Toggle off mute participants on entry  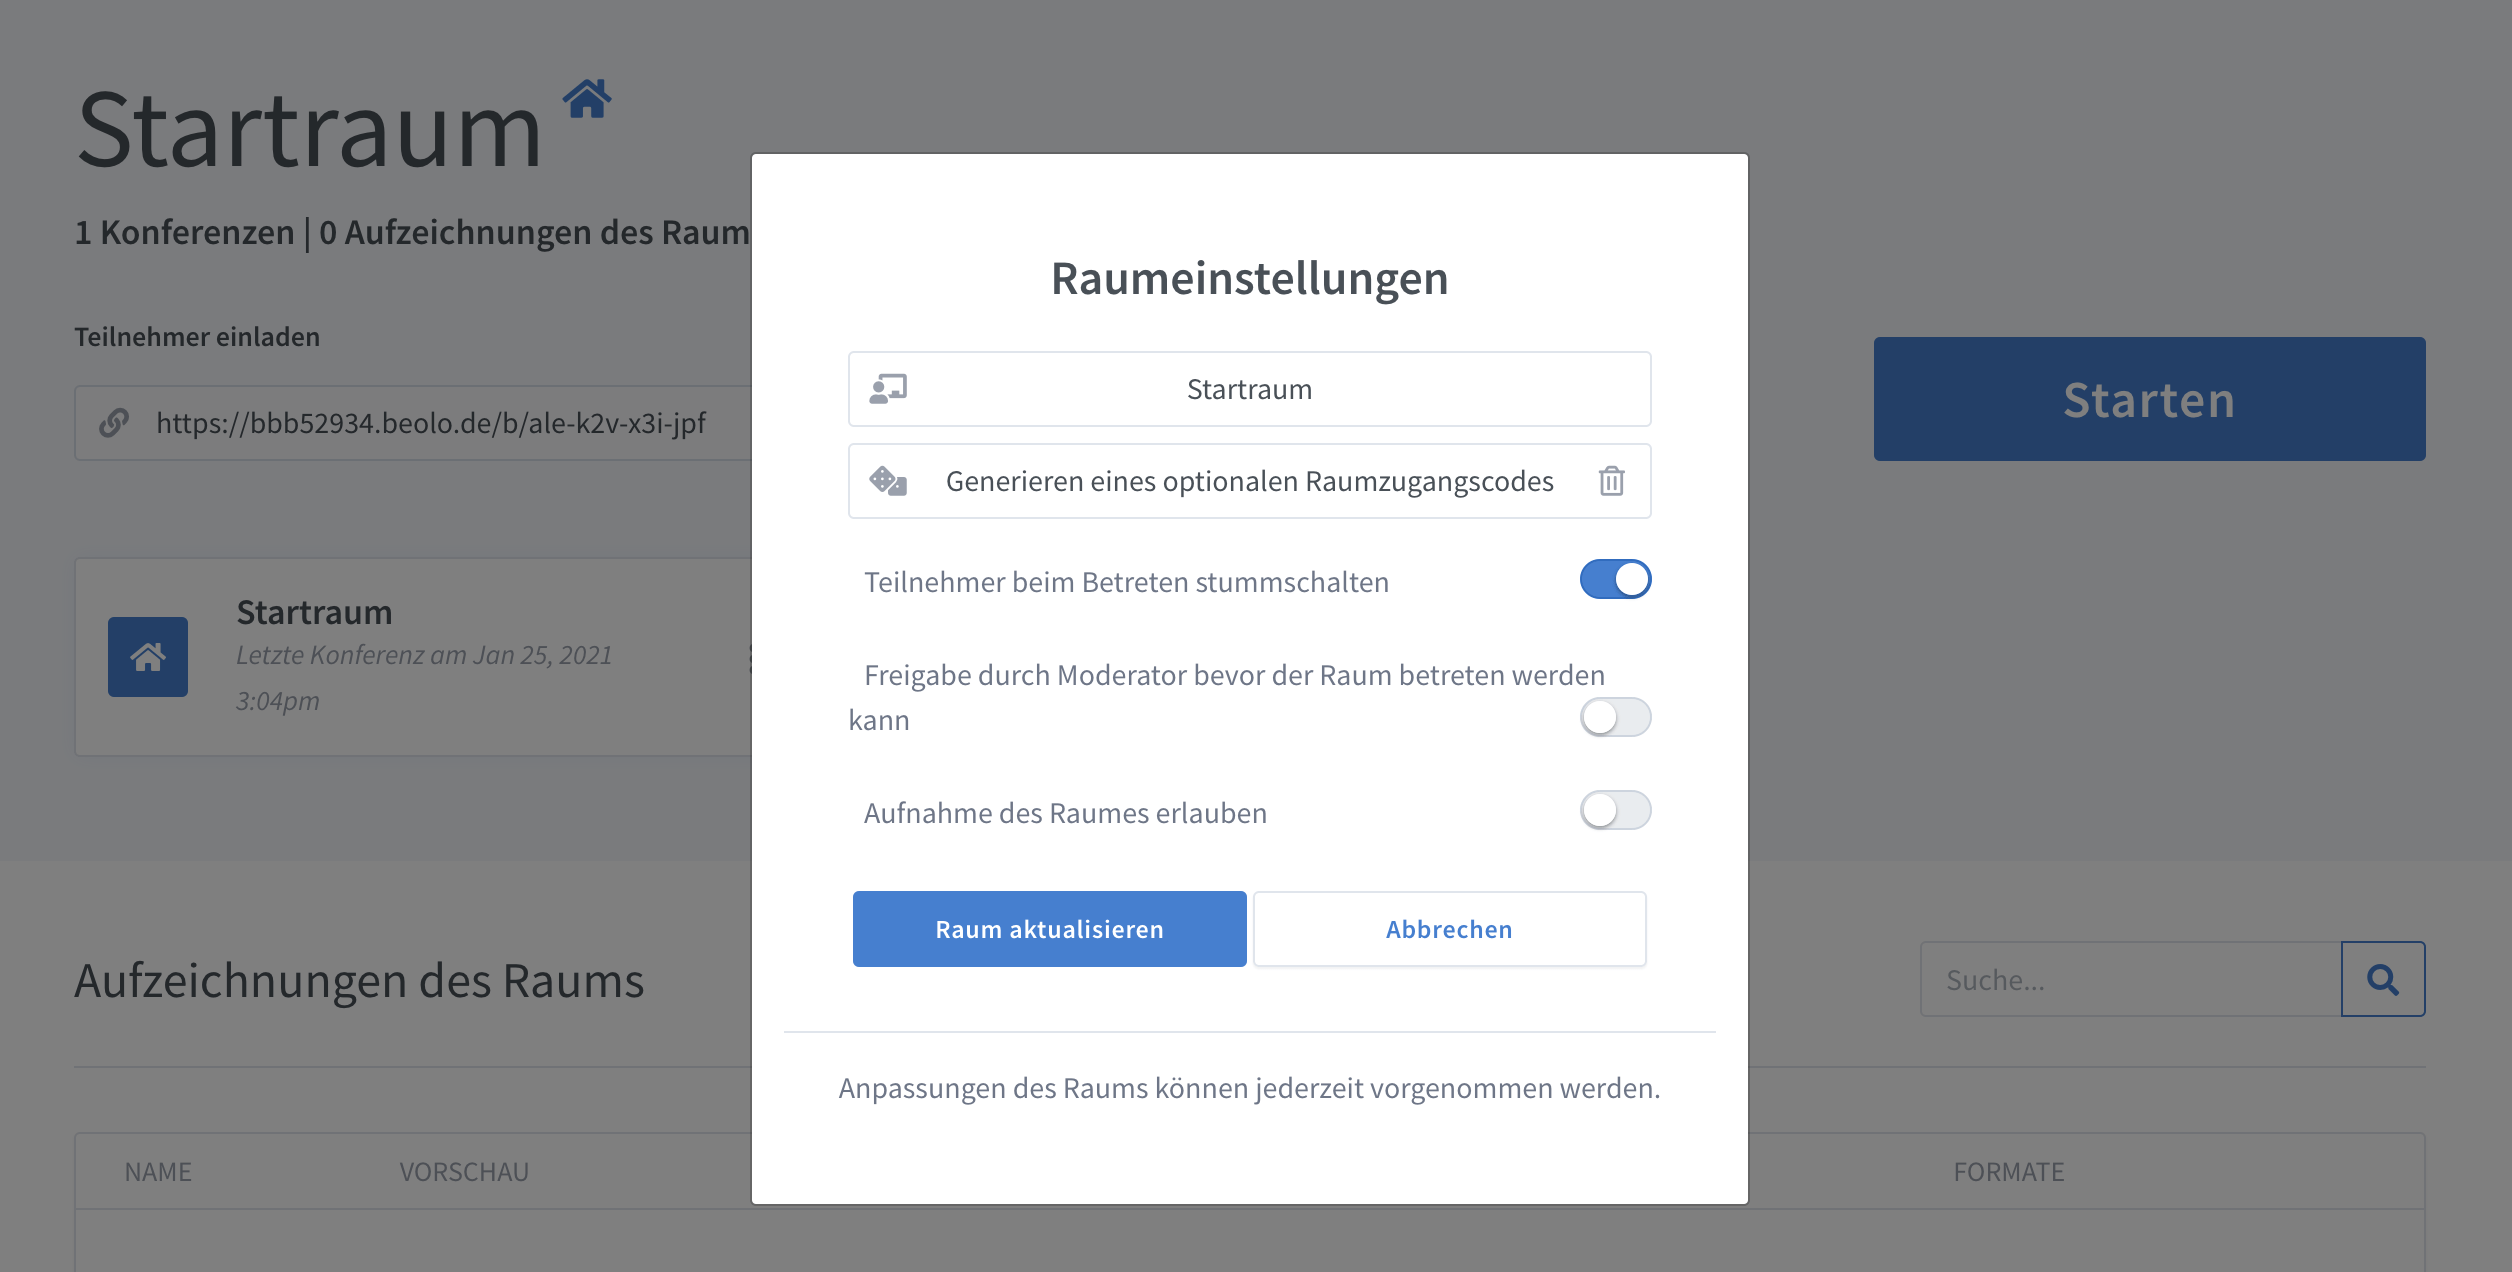coord(1615,579)
